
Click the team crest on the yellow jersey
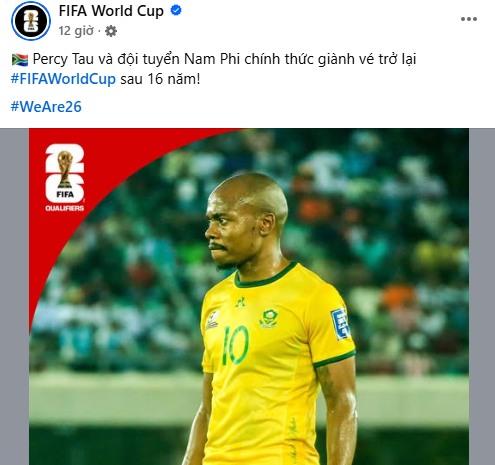coord(269,318)
